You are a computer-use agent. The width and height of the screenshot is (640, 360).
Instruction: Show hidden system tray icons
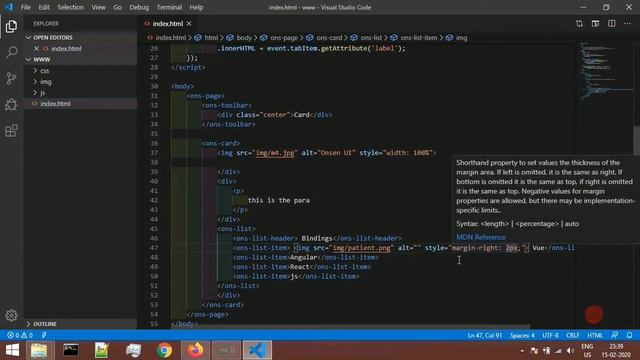(522, 351)
